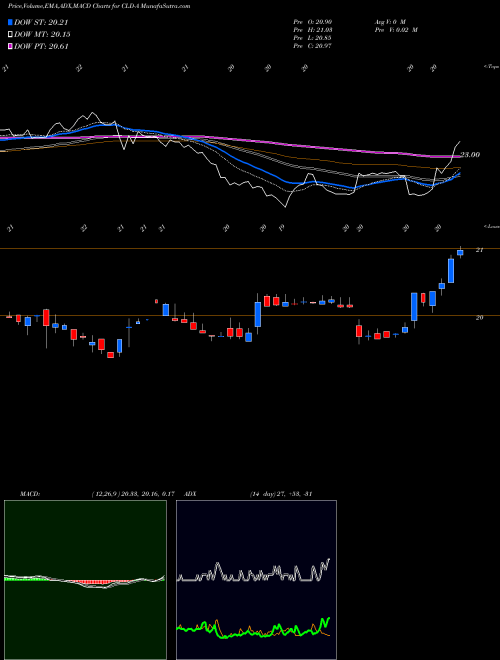Click the 20 price axis label

[x=479, y=318]
